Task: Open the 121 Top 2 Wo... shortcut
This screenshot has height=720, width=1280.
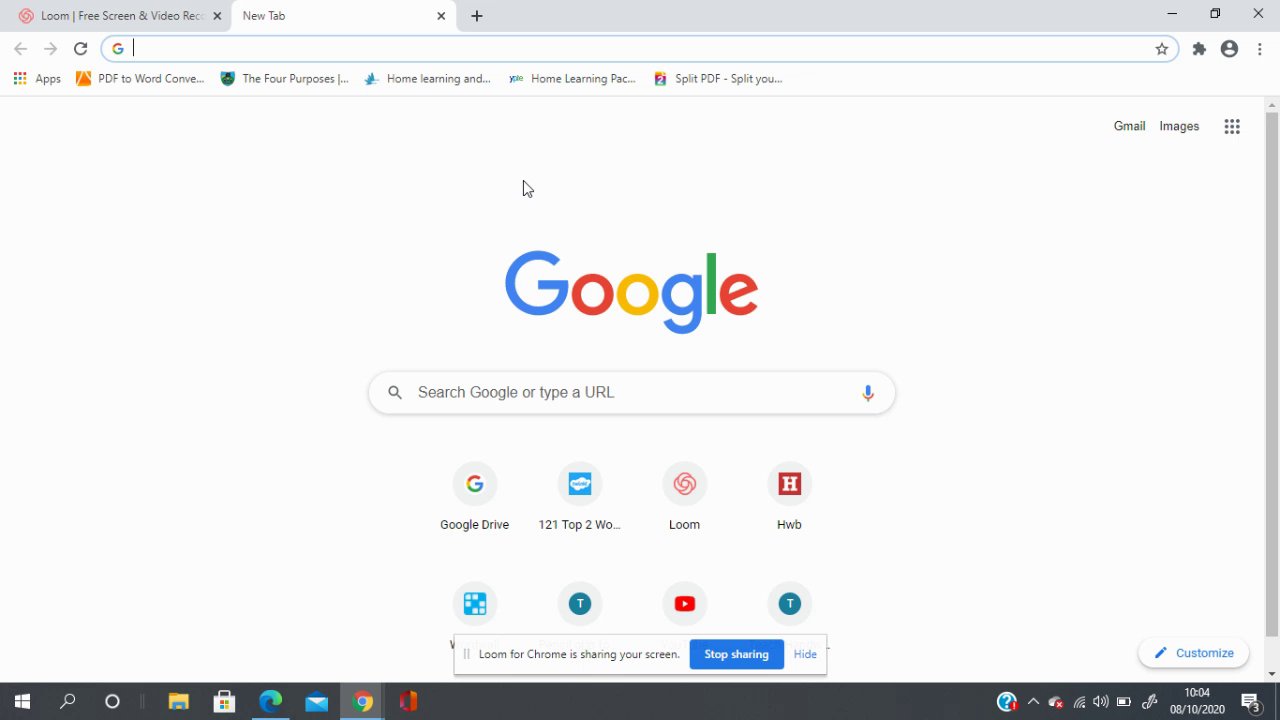Action: point(580,497)
